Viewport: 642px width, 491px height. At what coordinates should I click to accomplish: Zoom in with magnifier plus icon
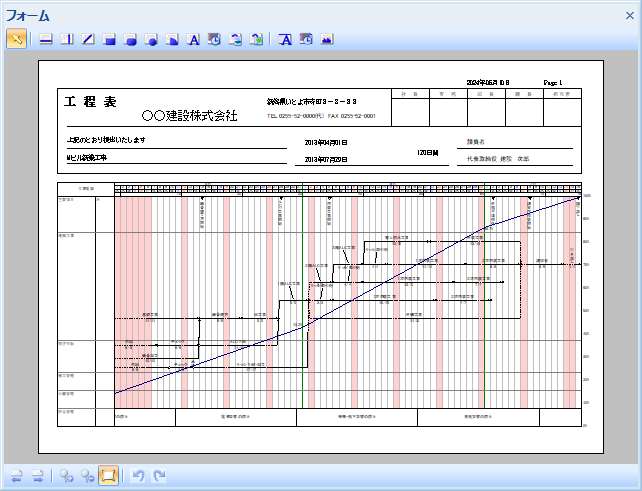coord(67,476)
